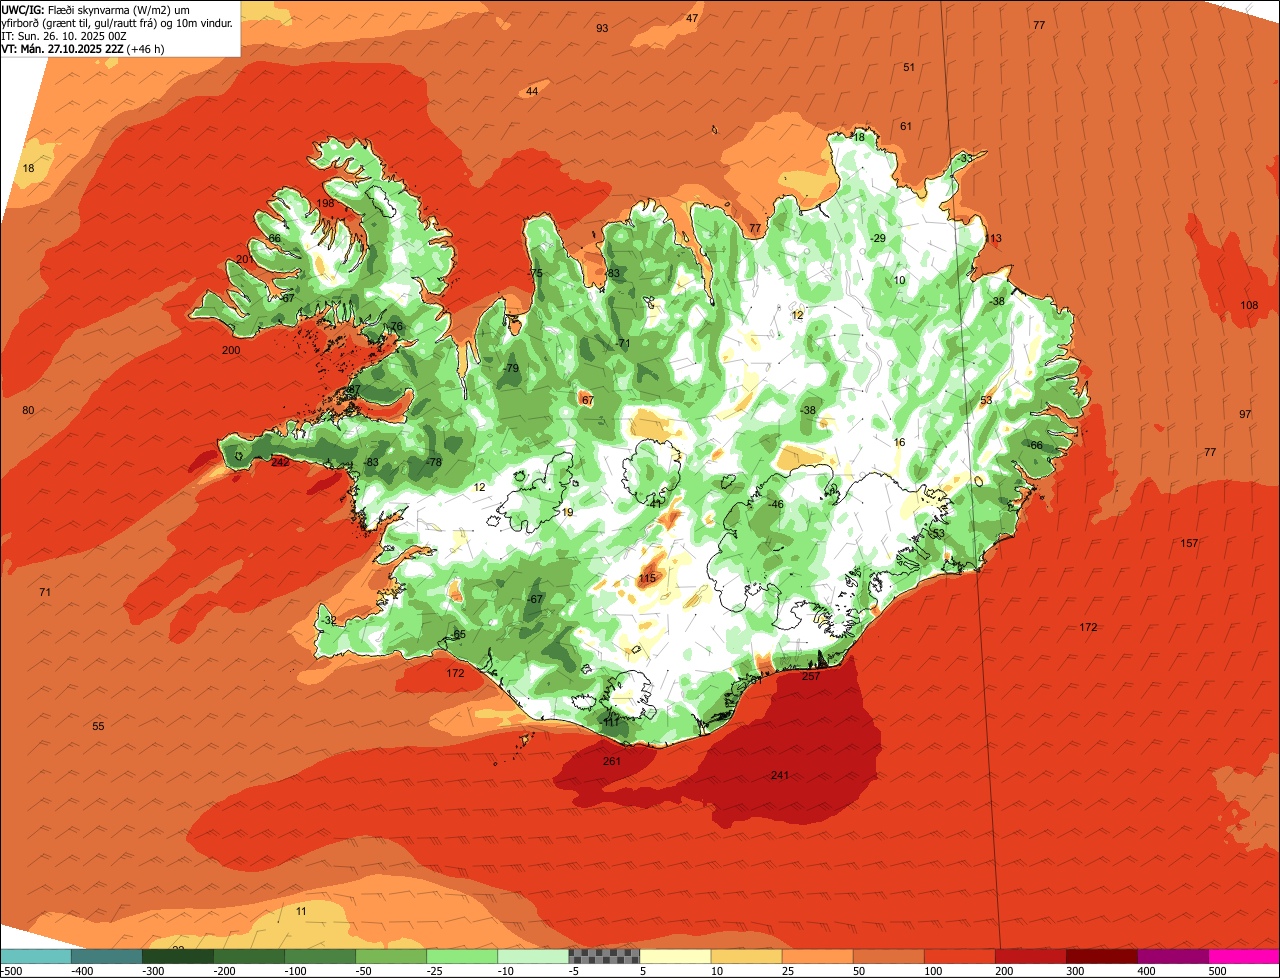Image resolution: width=1280 pixels, height=978 pixels.
Task: Click the map value '242' near the peninsula
Action: [x=280, y=462]
